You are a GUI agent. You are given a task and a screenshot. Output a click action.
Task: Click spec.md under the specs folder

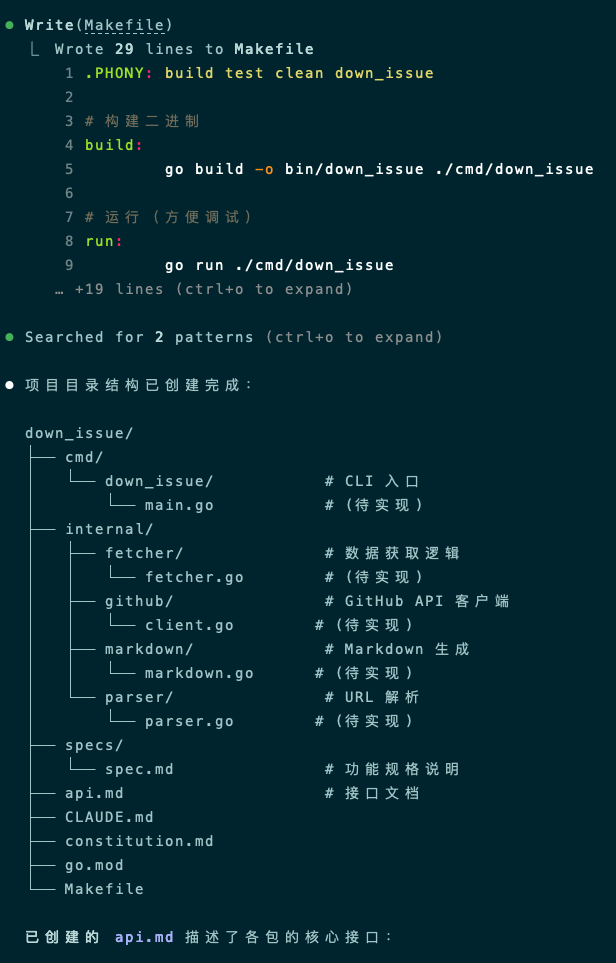point(139,769)
